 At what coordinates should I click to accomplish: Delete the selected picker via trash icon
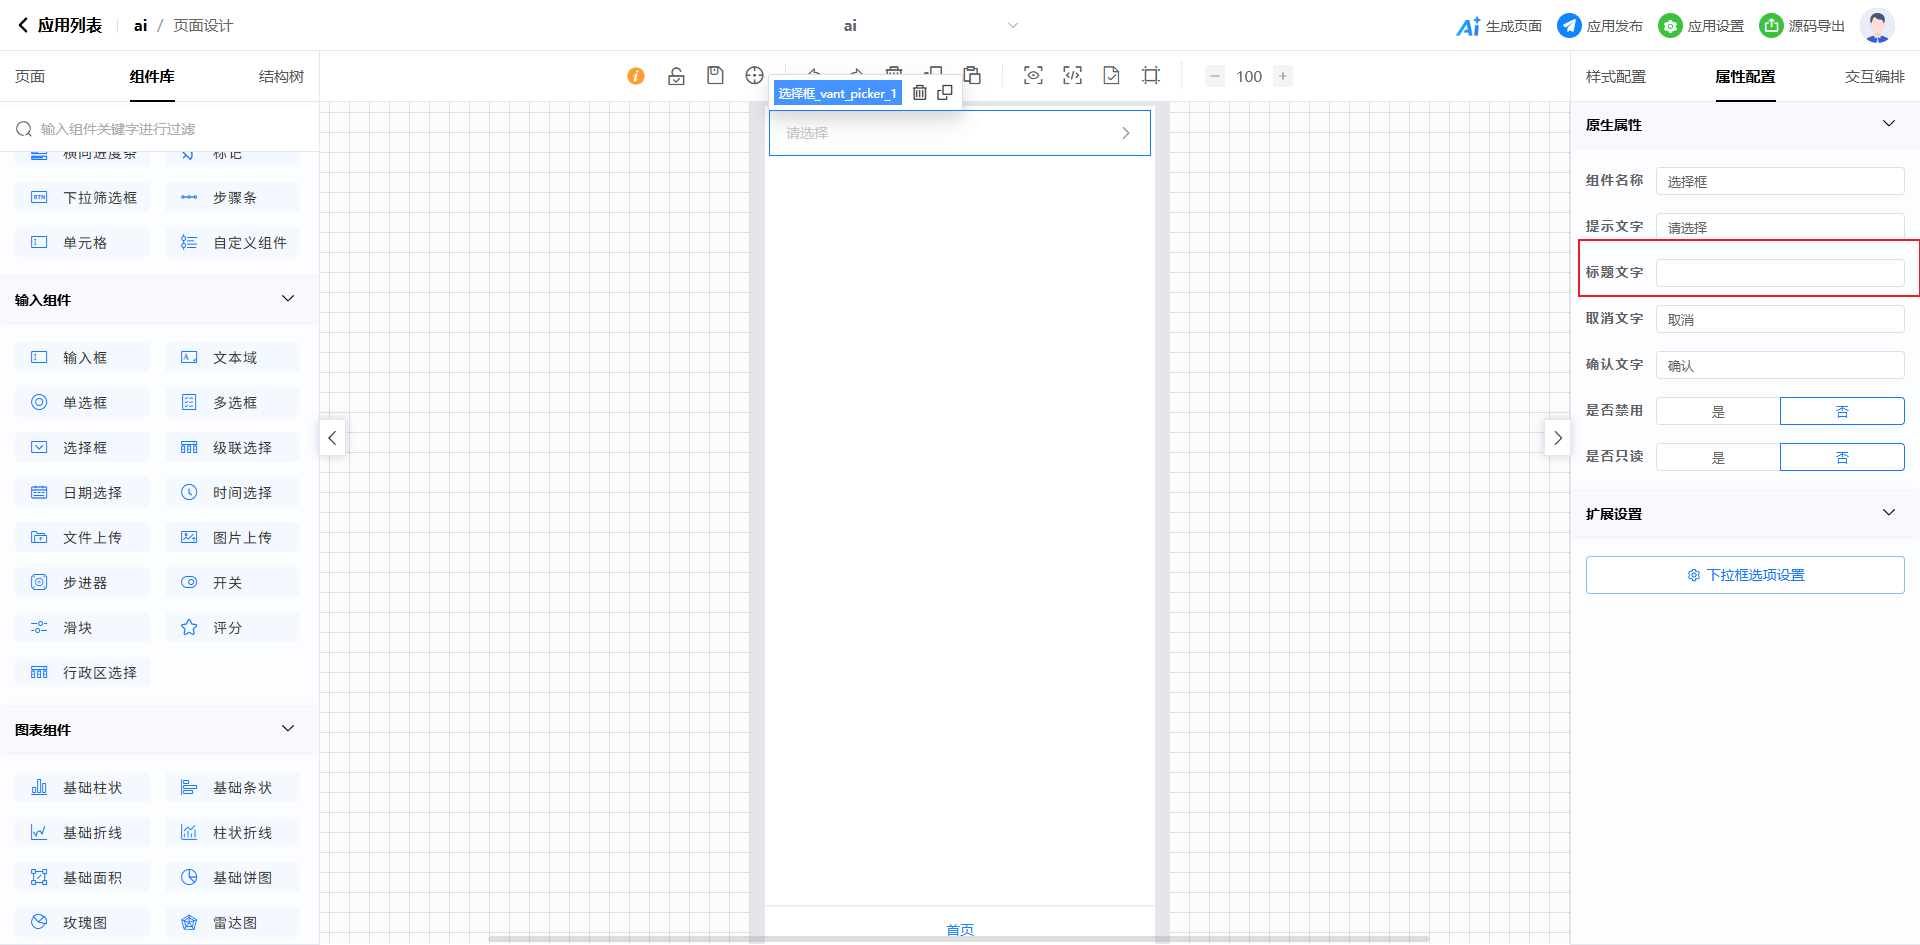tap(920, 93)
